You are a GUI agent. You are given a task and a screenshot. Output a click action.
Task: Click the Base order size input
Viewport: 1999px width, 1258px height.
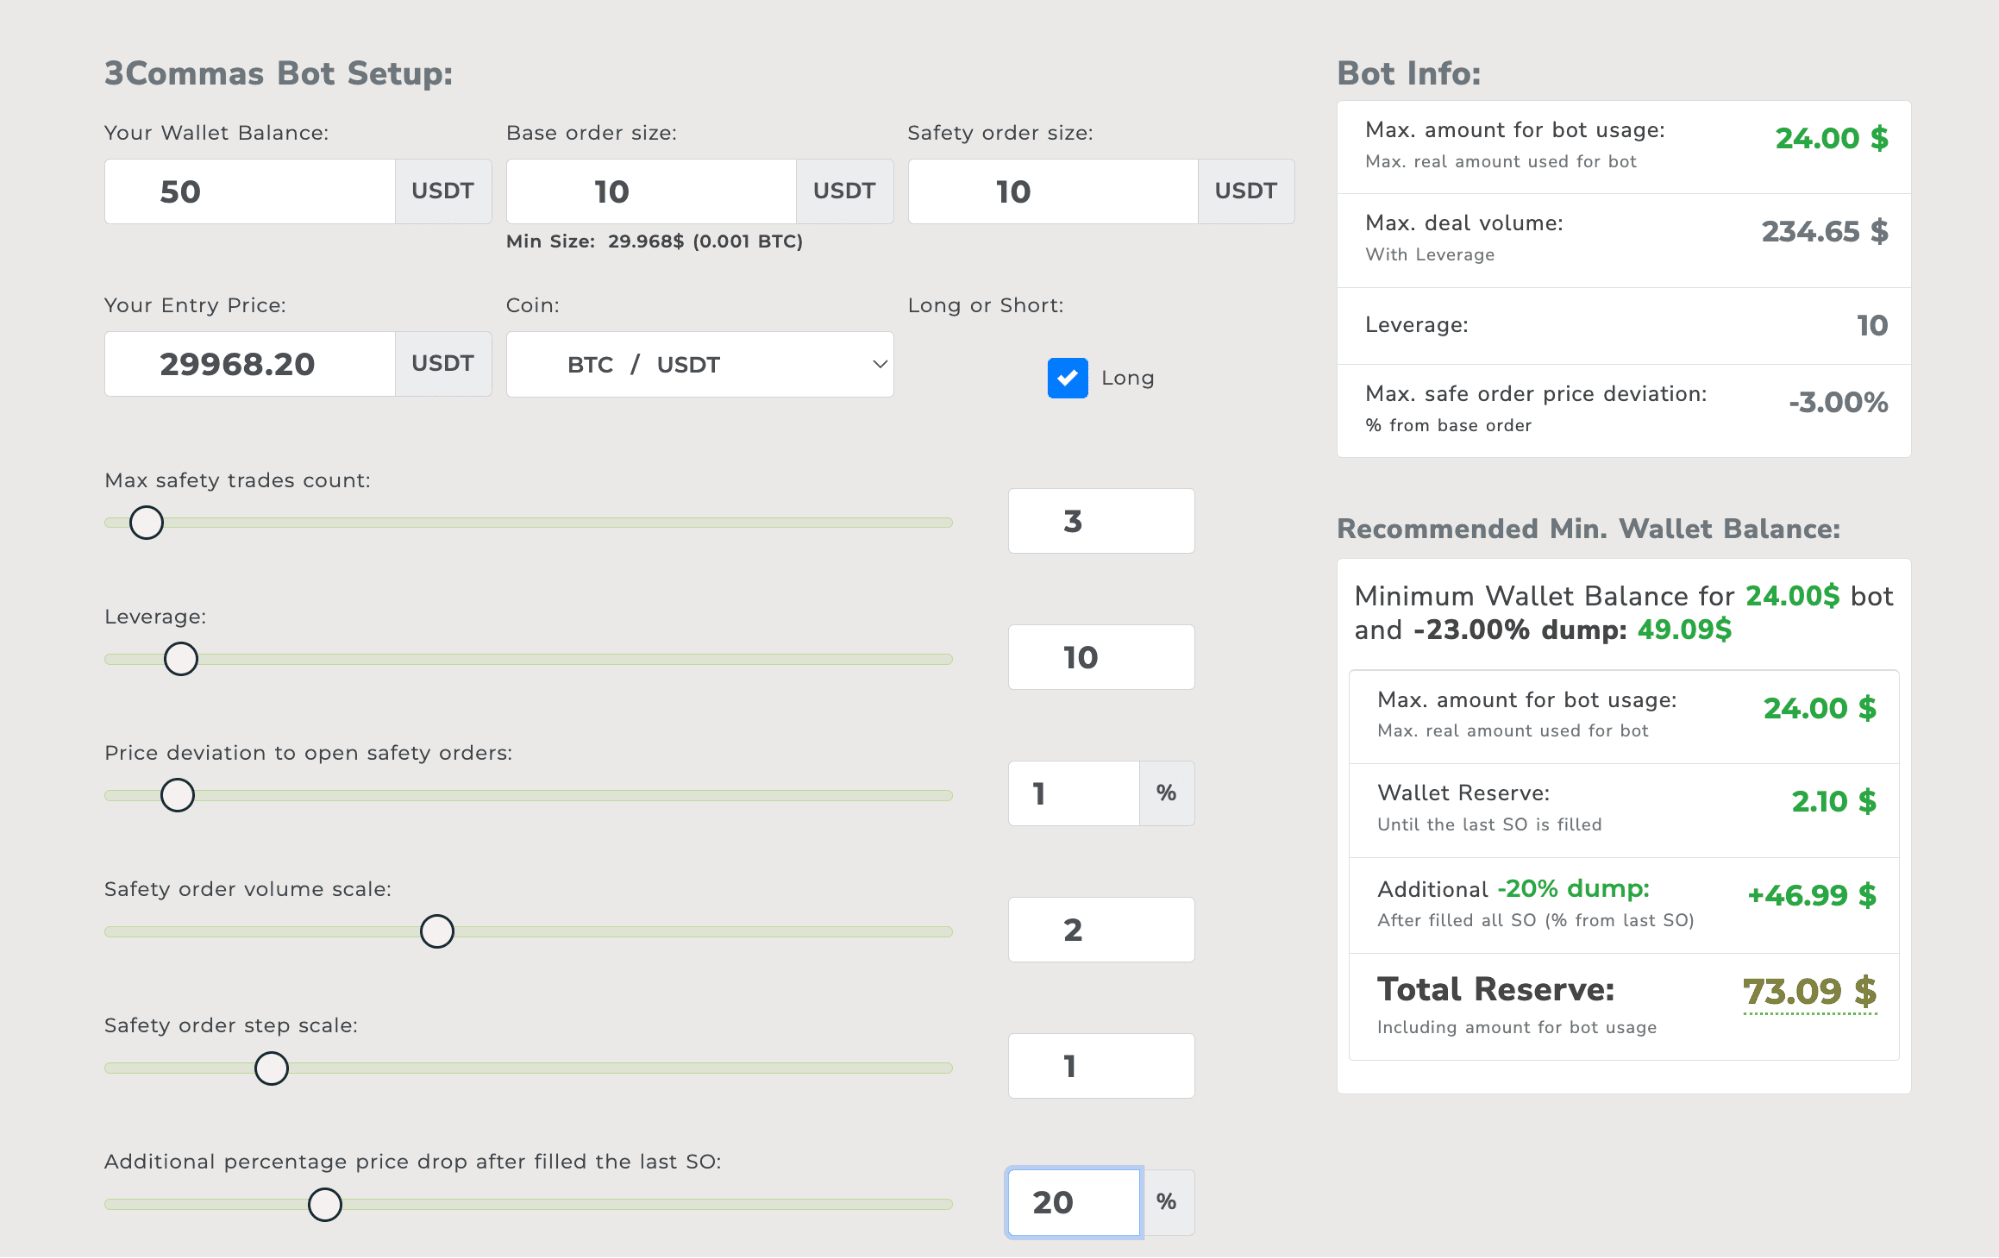point(651,191)
